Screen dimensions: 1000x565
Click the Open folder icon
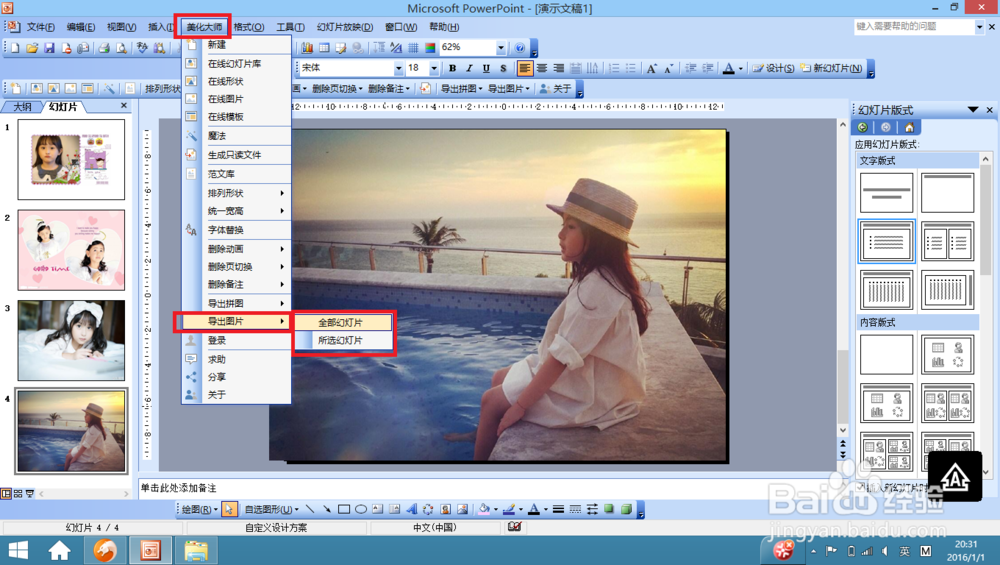[32, 48]
